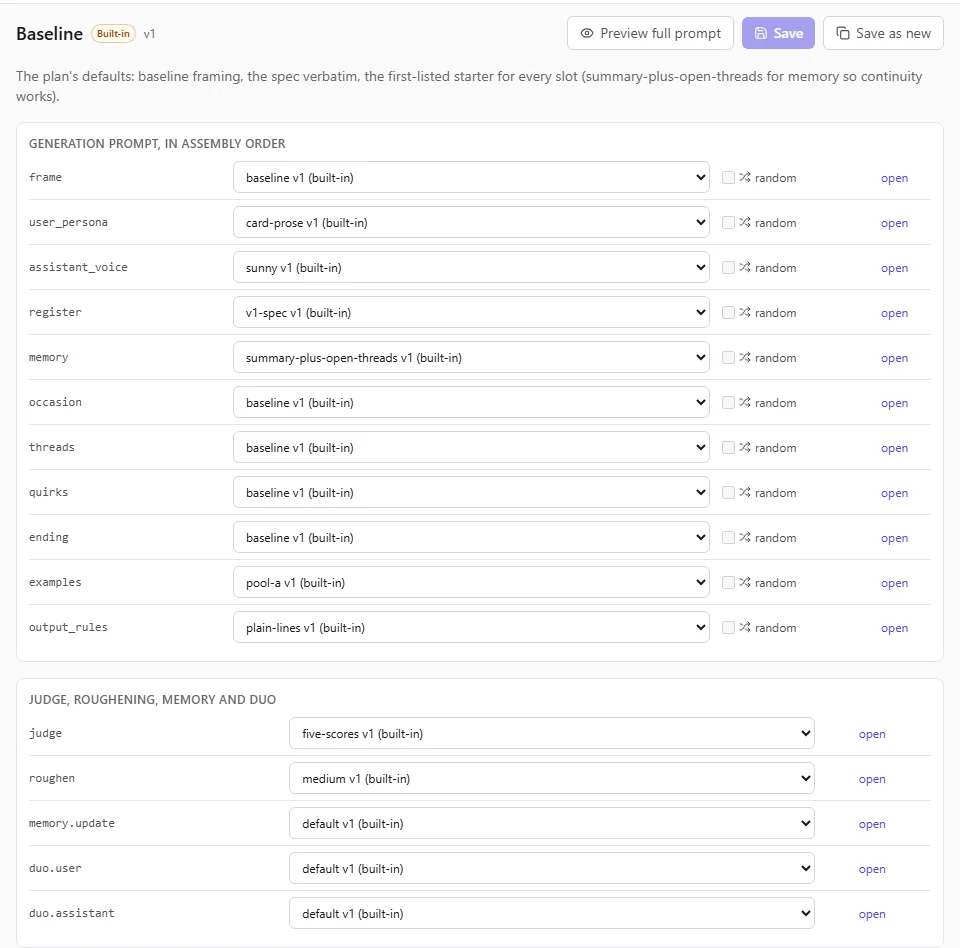
Task: Click the shuffle icon in user_persona row
Action: pyautogui.click(x=744, y=222)
